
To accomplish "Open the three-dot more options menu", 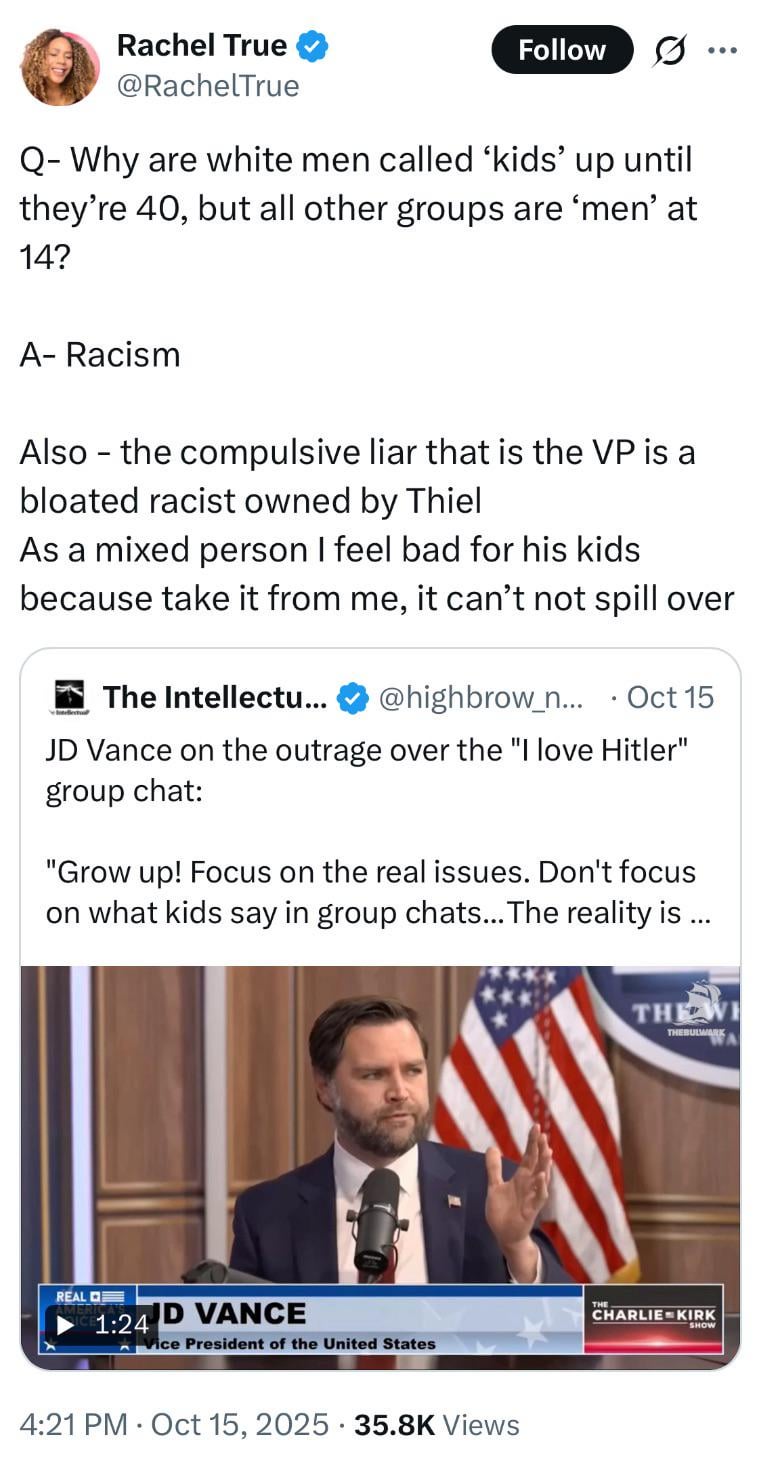I will pyautogui.click(x=720, y=50).
